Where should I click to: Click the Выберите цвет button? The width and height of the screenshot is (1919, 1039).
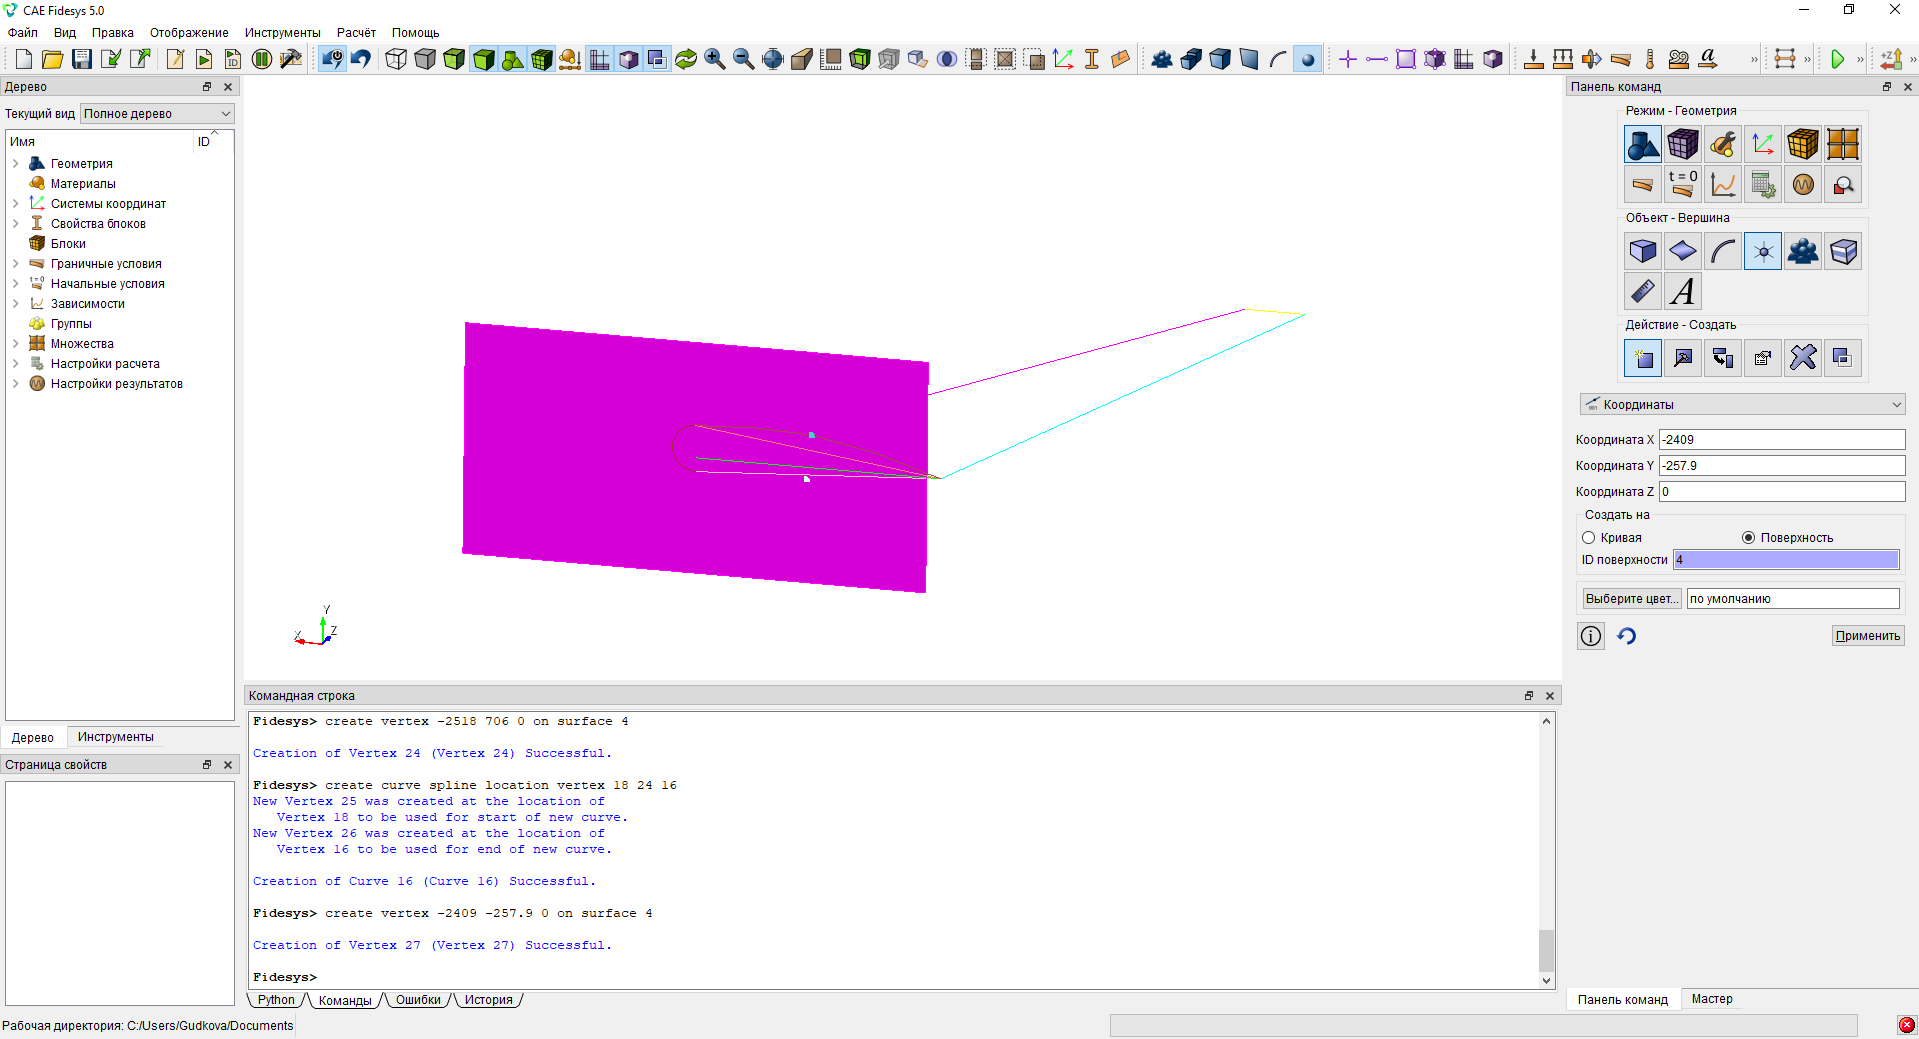point(1631,599)
